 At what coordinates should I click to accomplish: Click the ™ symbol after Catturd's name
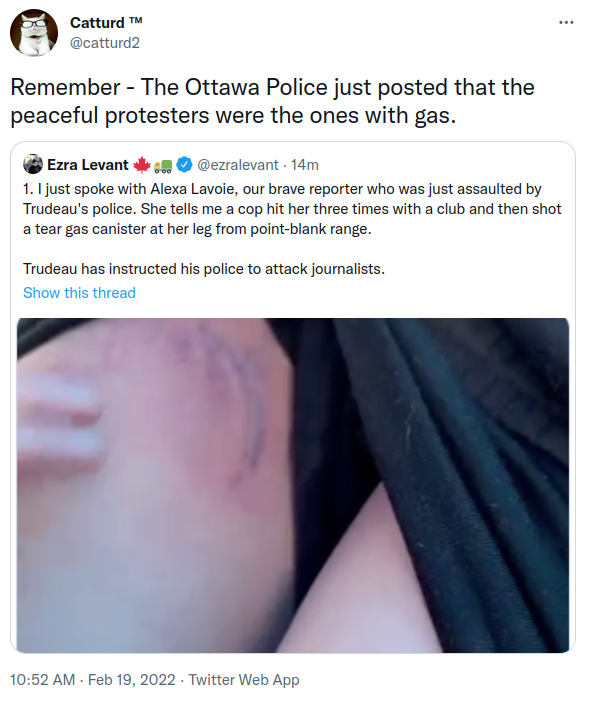(x=135, y=21)
